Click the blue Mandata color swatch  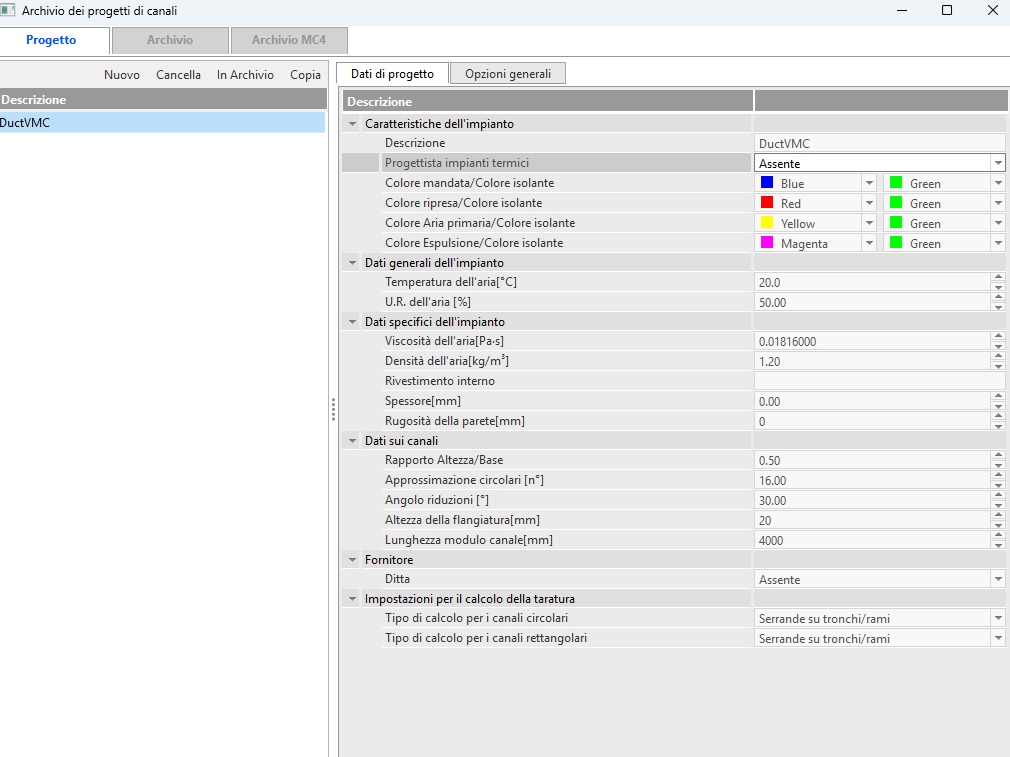click(x=767, y=183)
